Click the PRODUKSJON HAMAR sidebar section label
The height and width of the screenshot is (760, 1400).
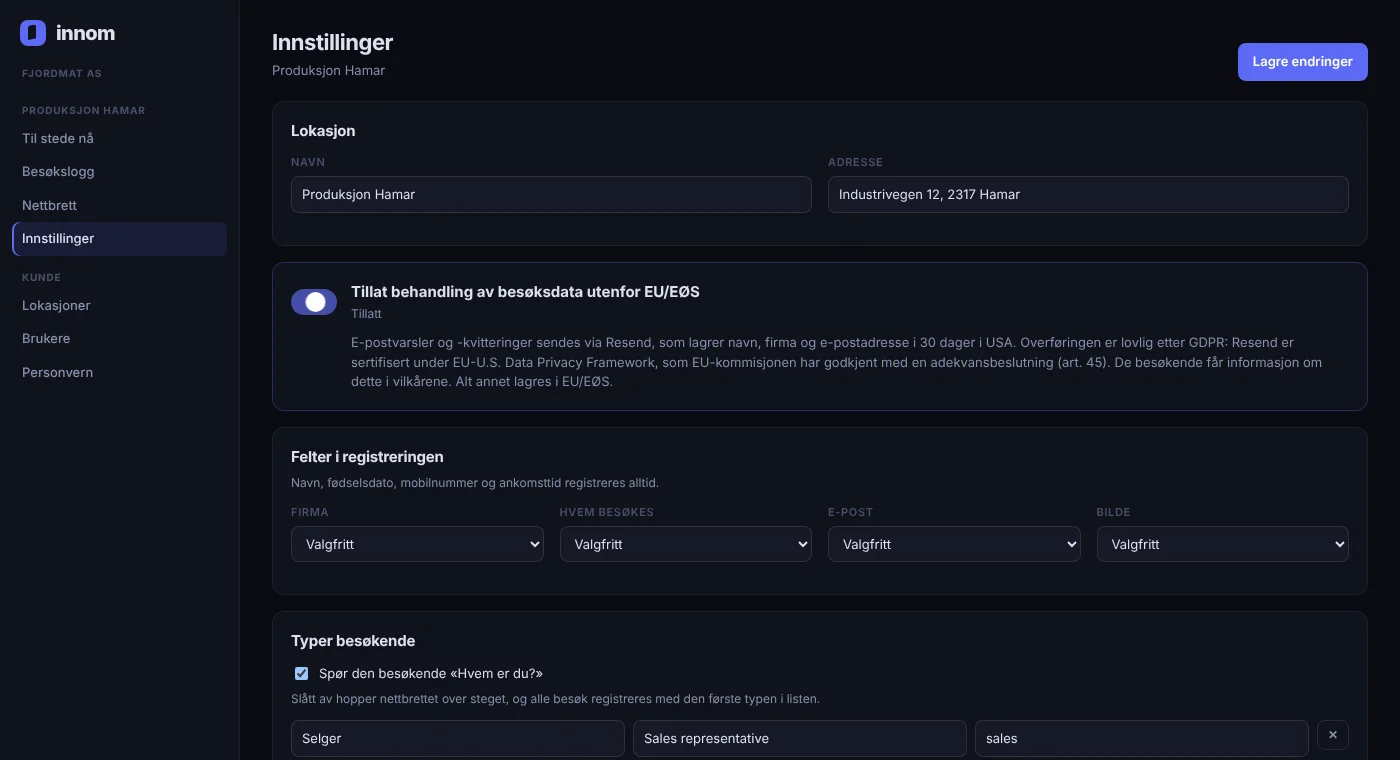[84, 111]
